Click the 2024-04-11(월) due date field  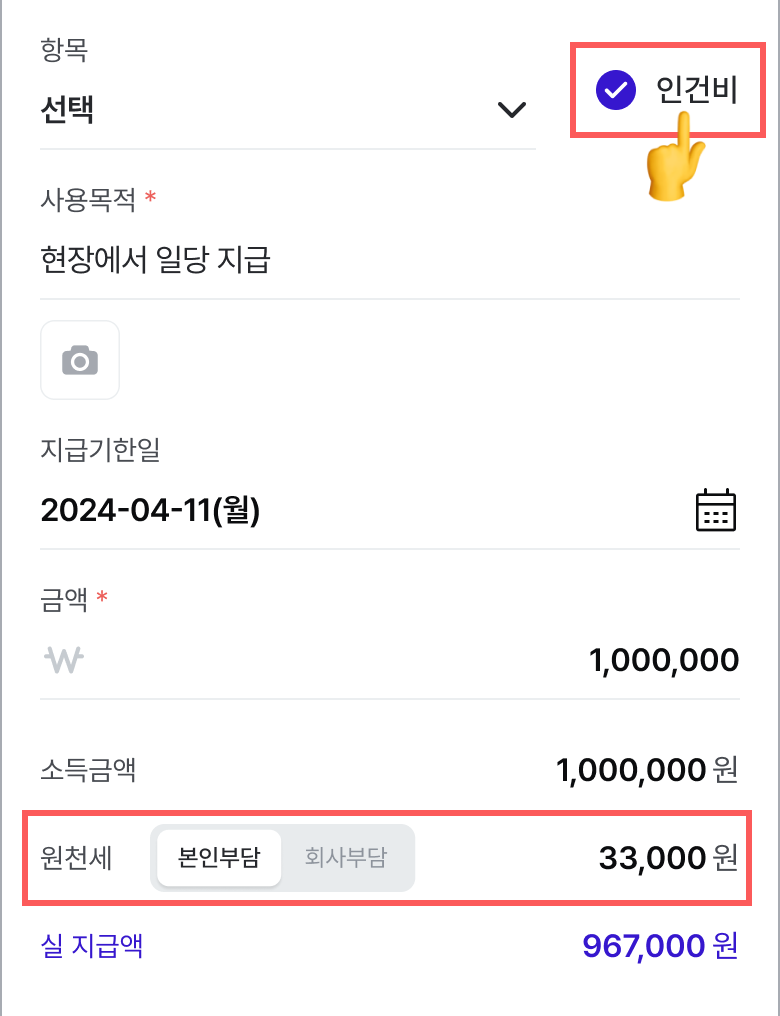[390, 510]
